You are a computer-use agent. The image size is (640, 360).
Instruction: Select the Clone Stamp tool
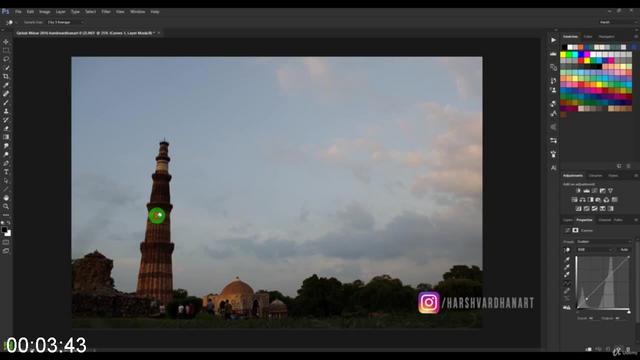pos(6,111)
